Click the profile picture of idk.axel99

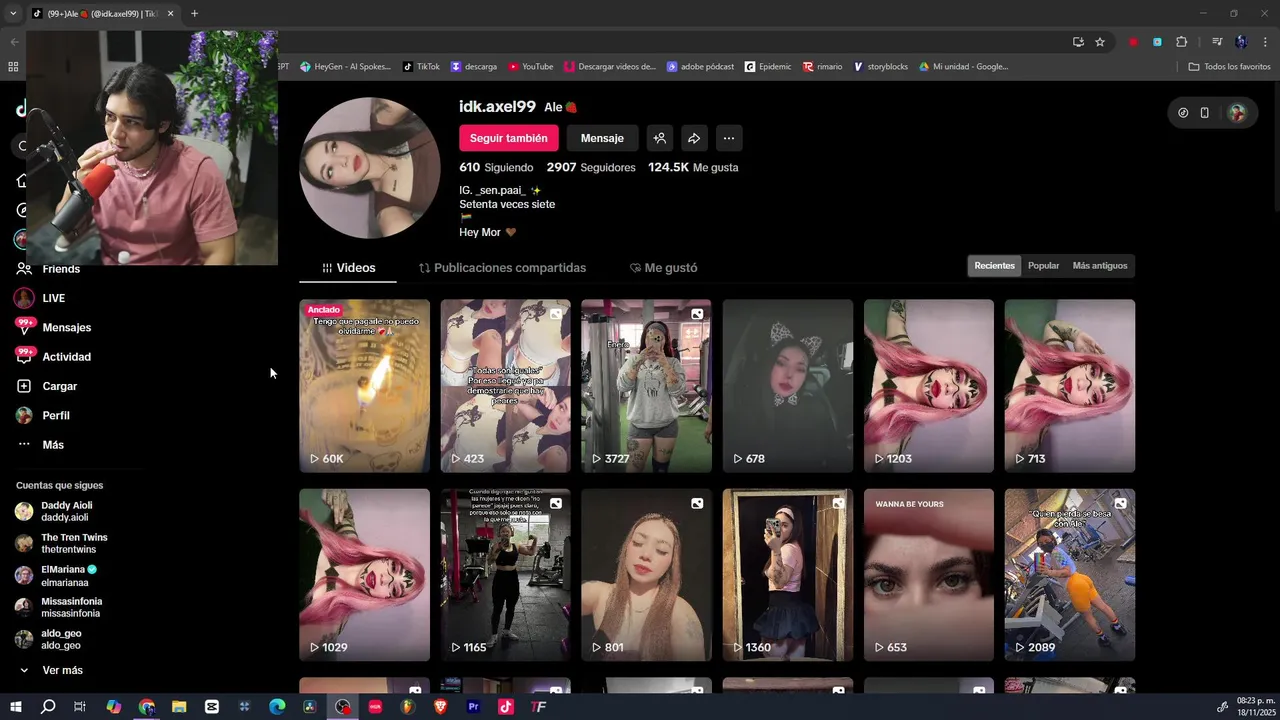(370, 168)
